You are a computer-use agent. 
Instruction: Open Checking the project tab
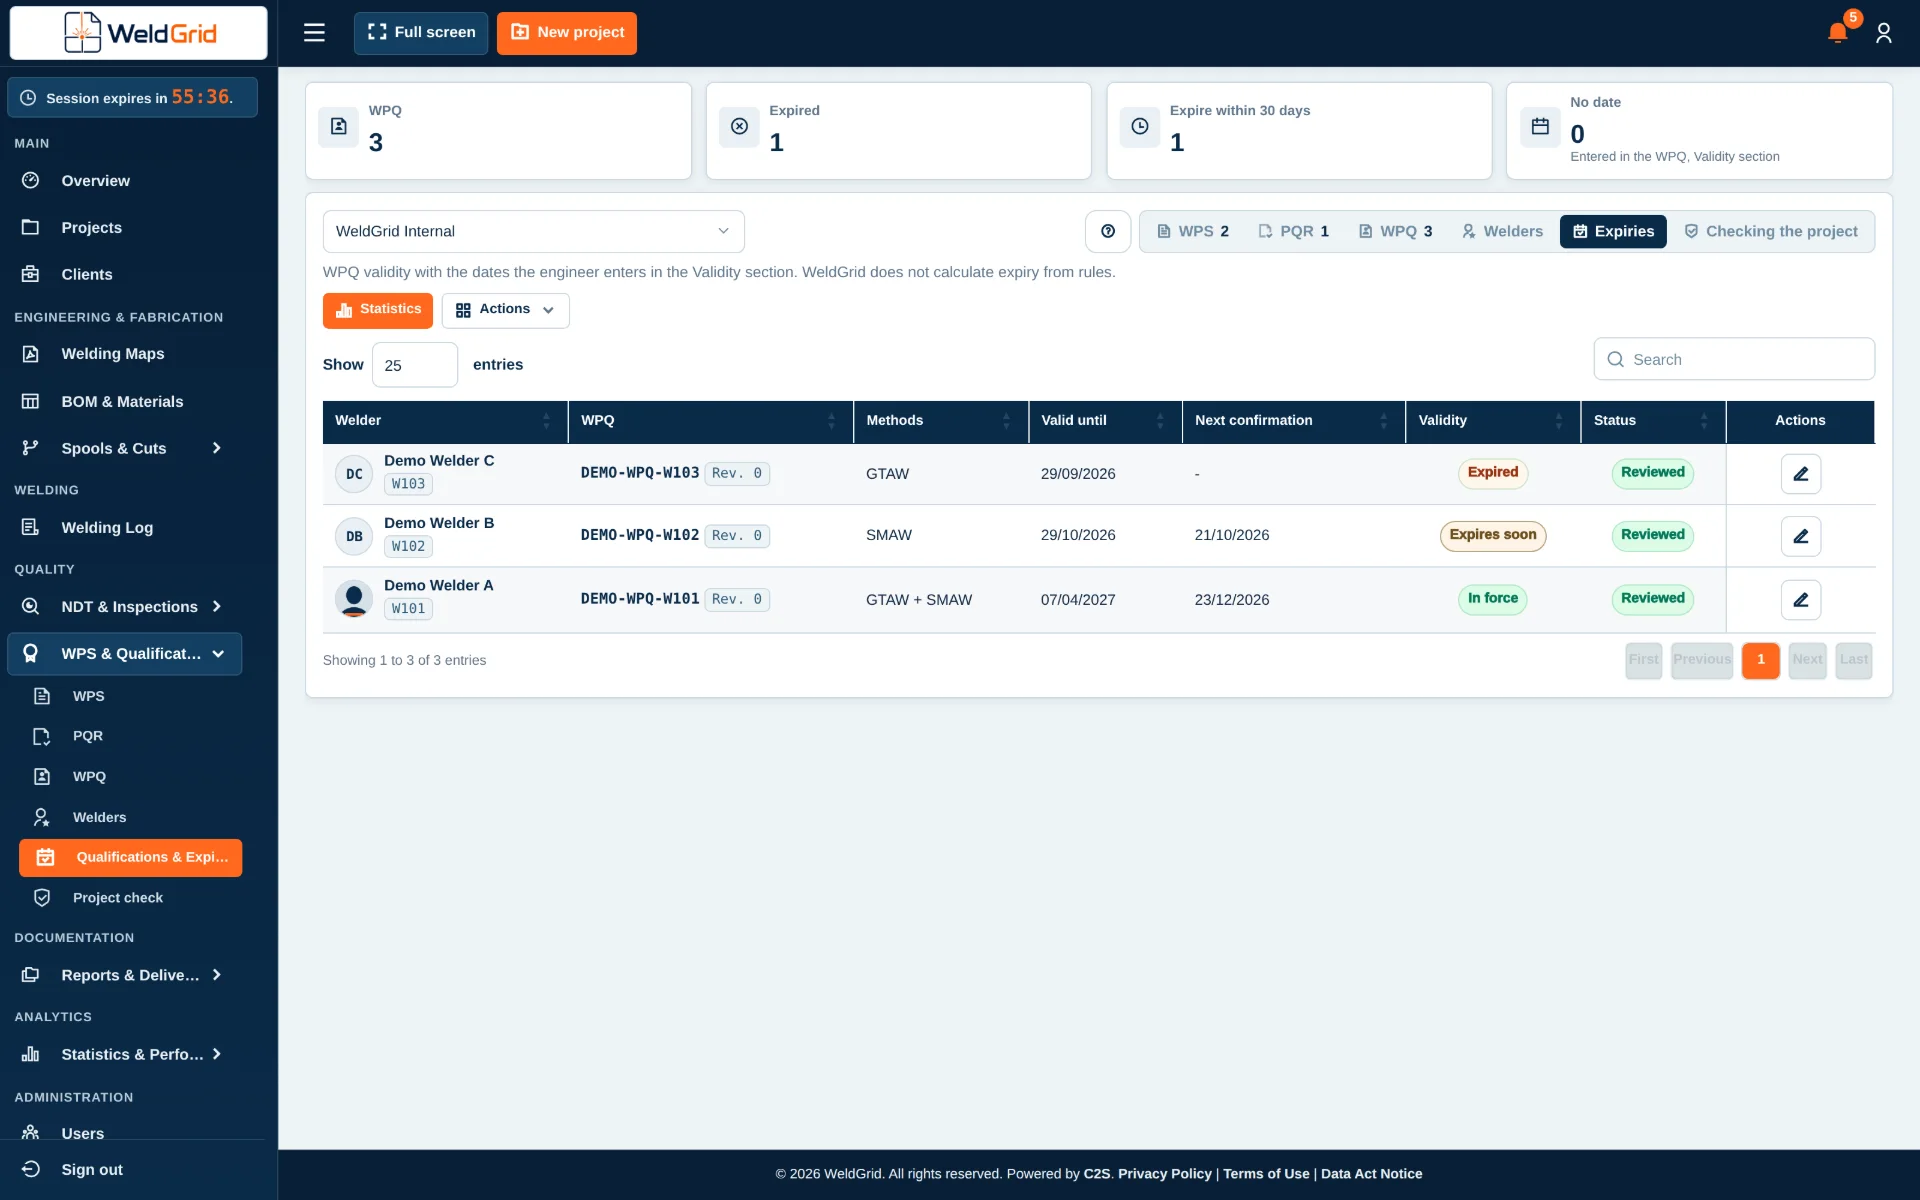pos(1771,232)
